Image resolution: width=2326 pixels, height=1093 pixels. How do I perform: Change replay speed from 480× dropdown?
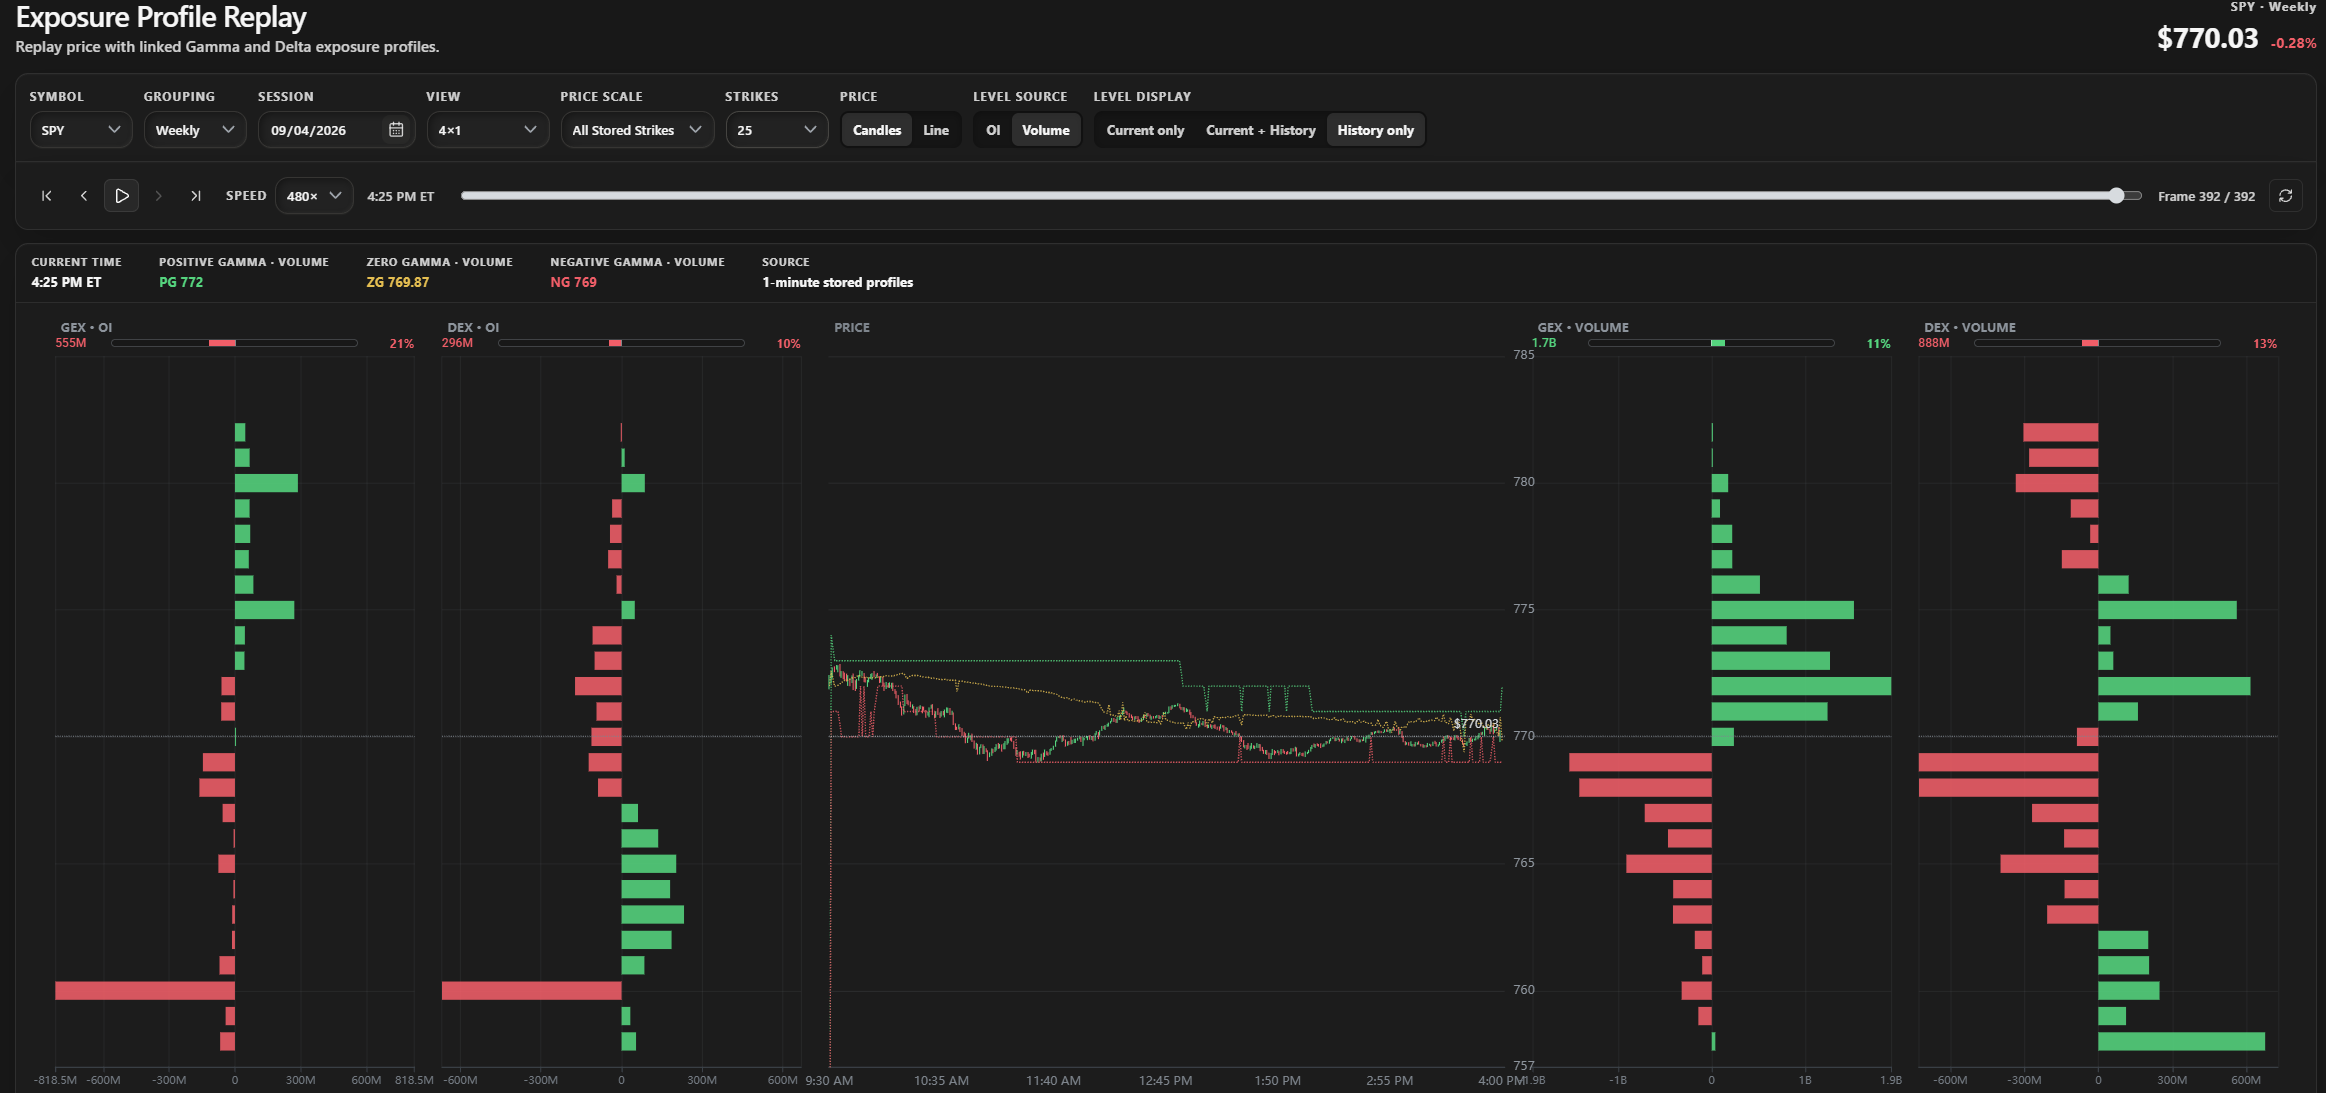(314, 196)
